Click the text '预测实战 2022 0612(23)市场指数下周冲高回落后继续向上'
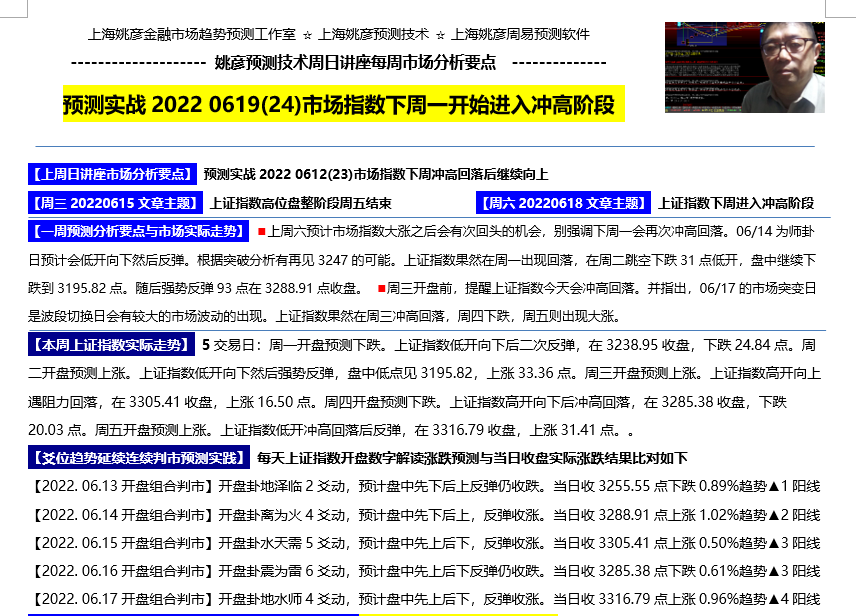 (376, 174)
